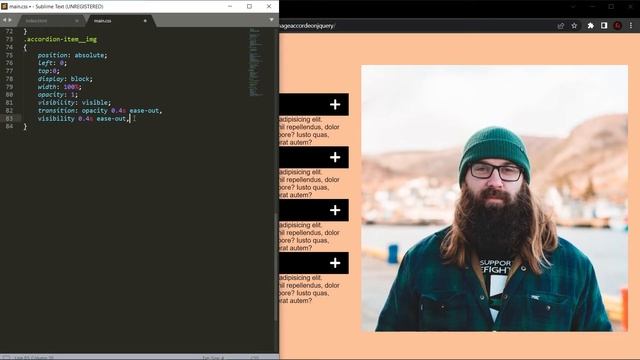Click line number 73 in the gutter
640x360 pixels.
(x=9, y=39)
